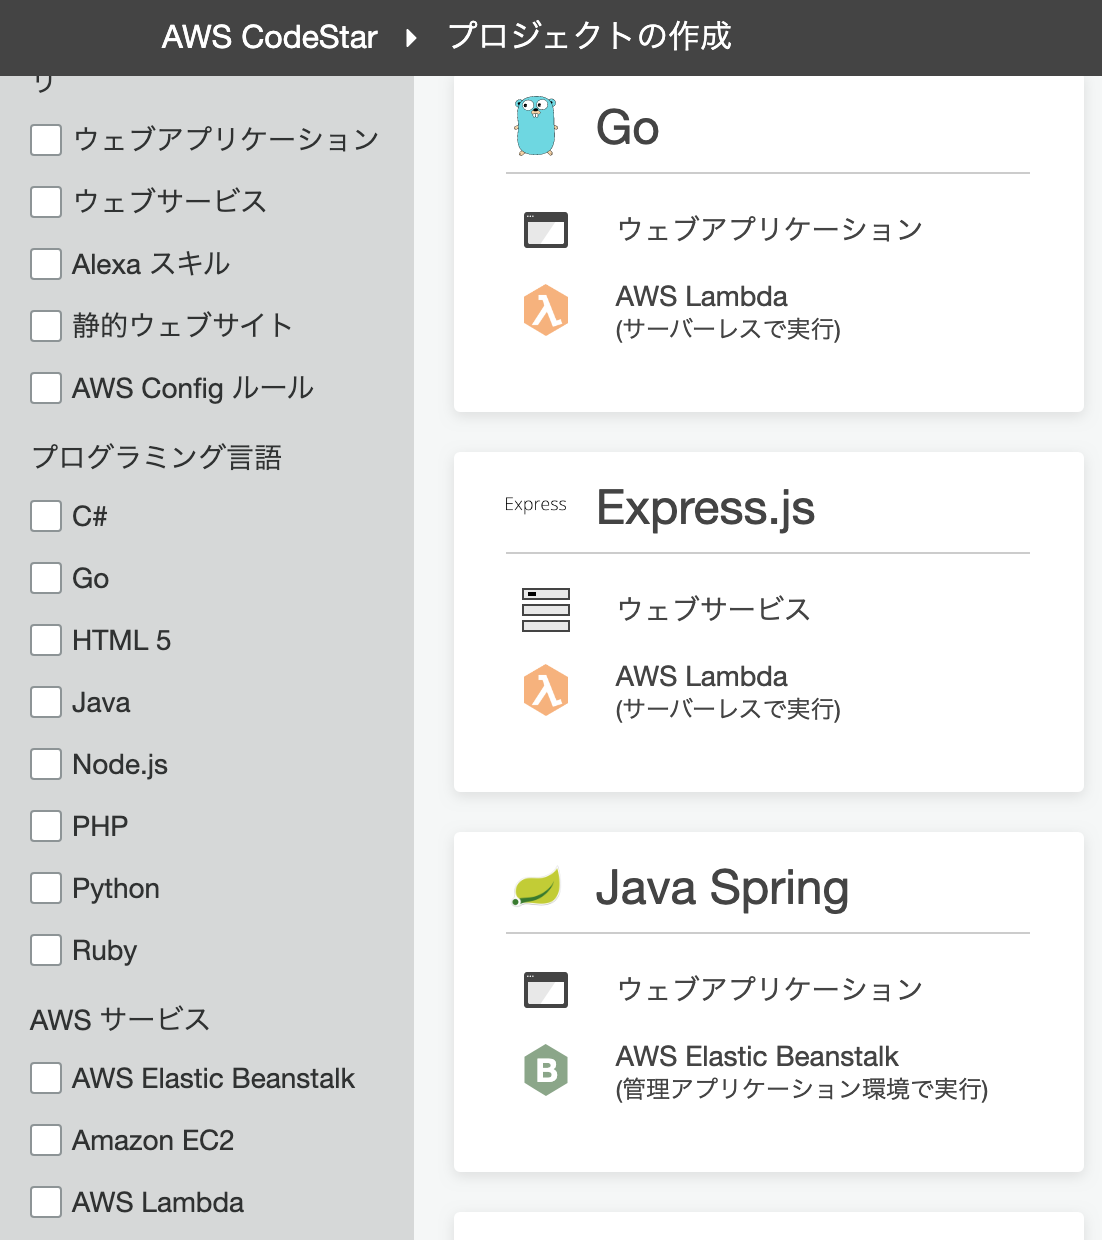Check the Alexa スキル filter

[46, 264]
